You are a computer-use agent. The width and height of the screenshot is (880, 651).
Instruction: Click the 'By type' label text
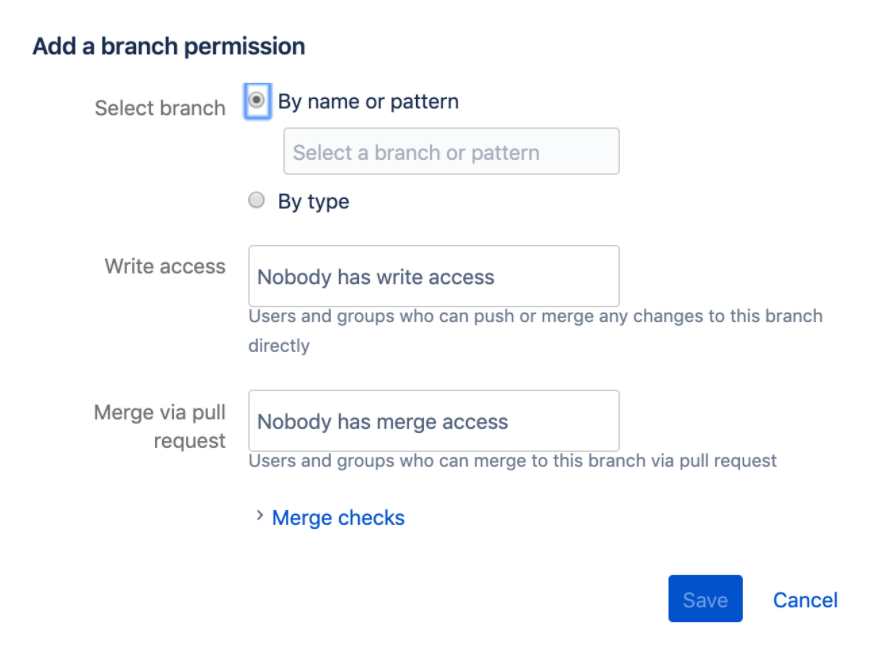[314, 201]
